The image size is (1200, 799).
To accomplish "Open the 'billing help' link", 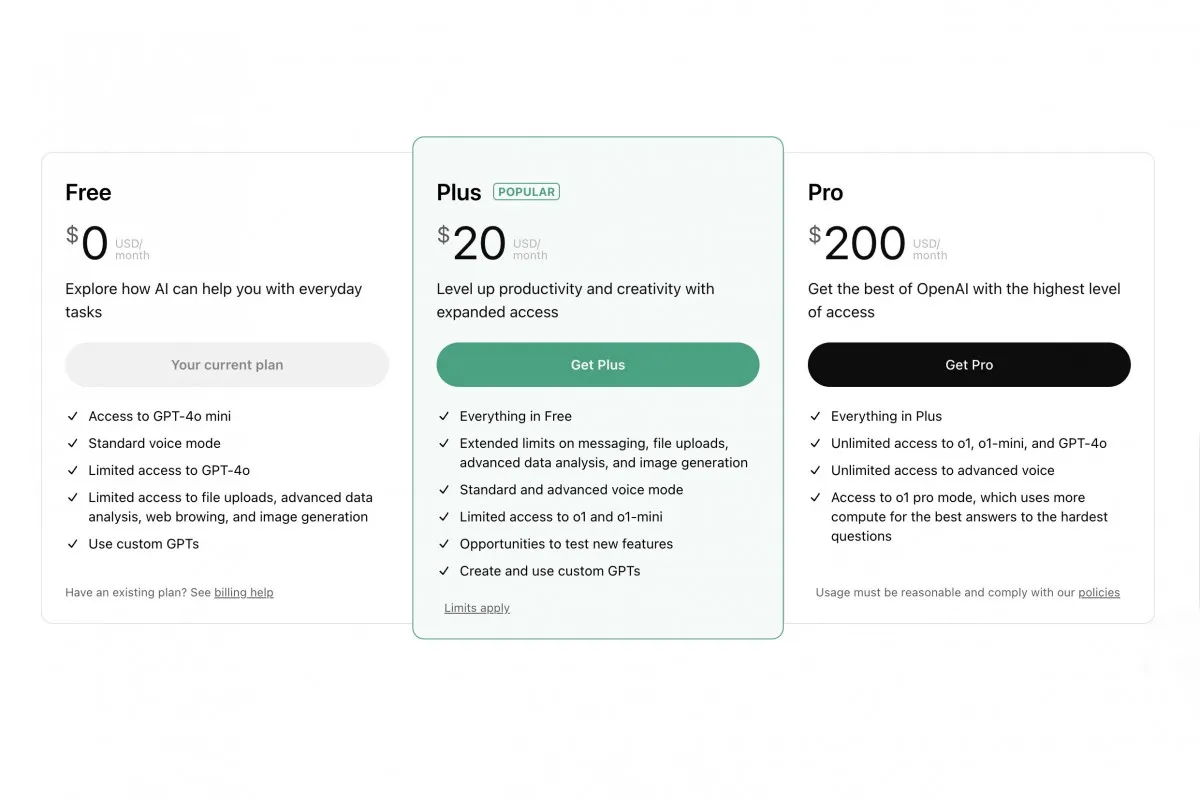I will 244,592.
